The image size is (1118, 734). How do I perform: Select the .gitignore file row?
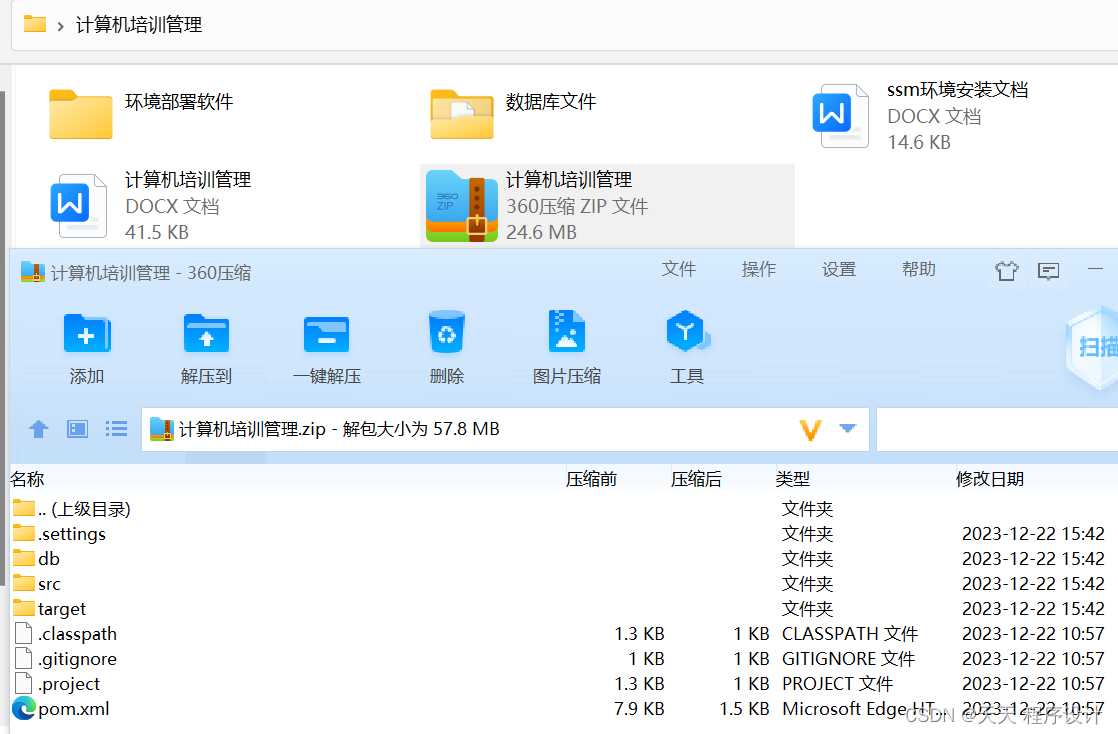pos(563,658)
